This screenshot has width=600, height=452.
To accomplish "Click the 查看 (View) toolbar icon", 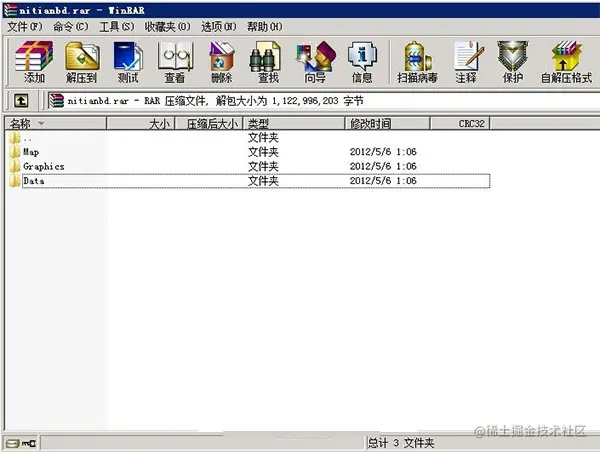I will click(175, 57).
